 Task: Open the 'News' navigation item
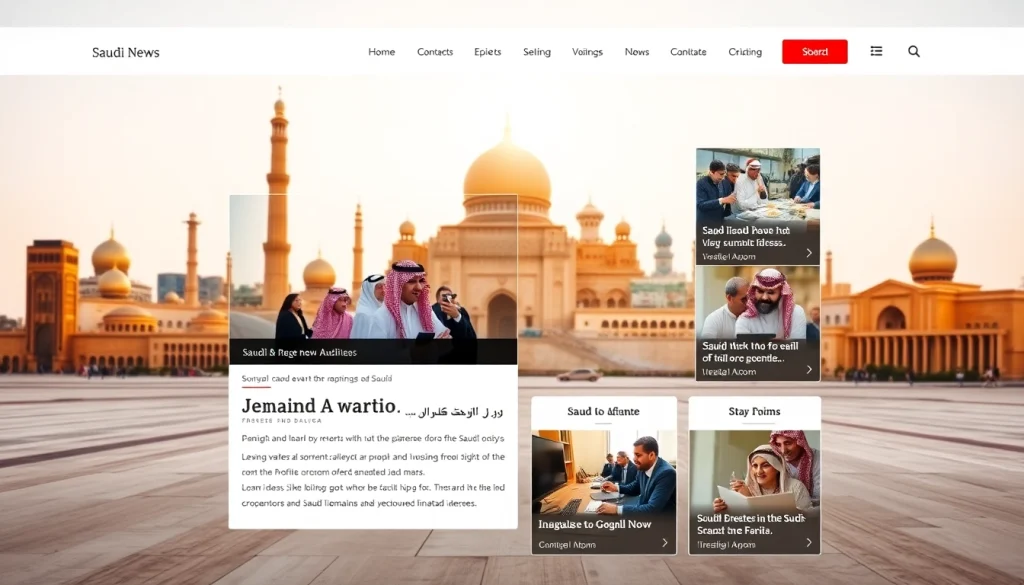tap(637, 51)
